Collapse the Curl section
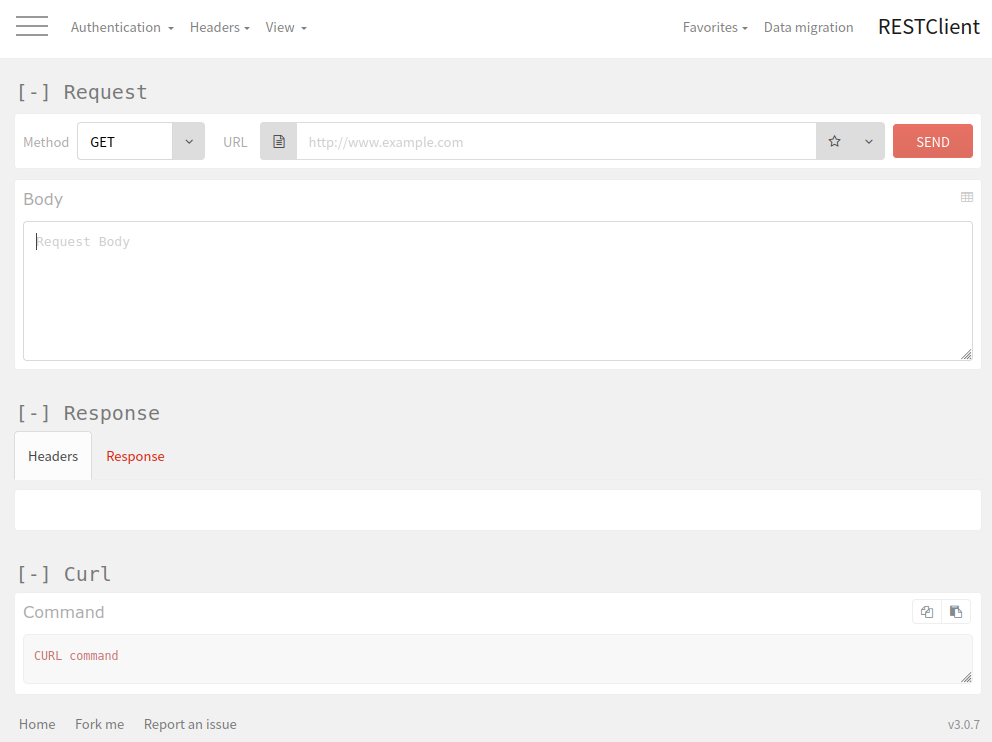Image resolution: width=992 pixels, height=742 pixels. (33, 574)
